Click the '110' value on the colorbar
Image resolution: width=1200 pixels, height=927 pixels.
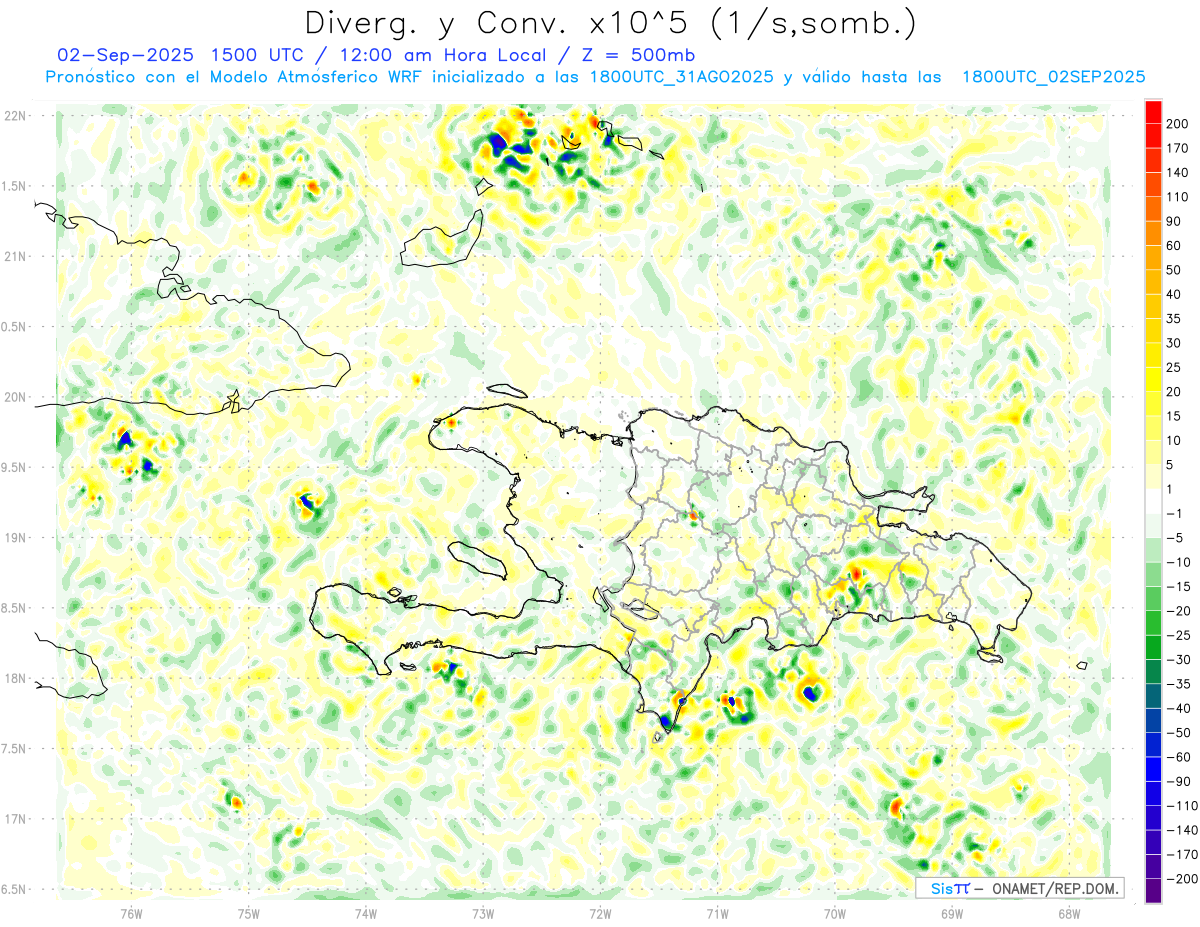pos(1177,196)
